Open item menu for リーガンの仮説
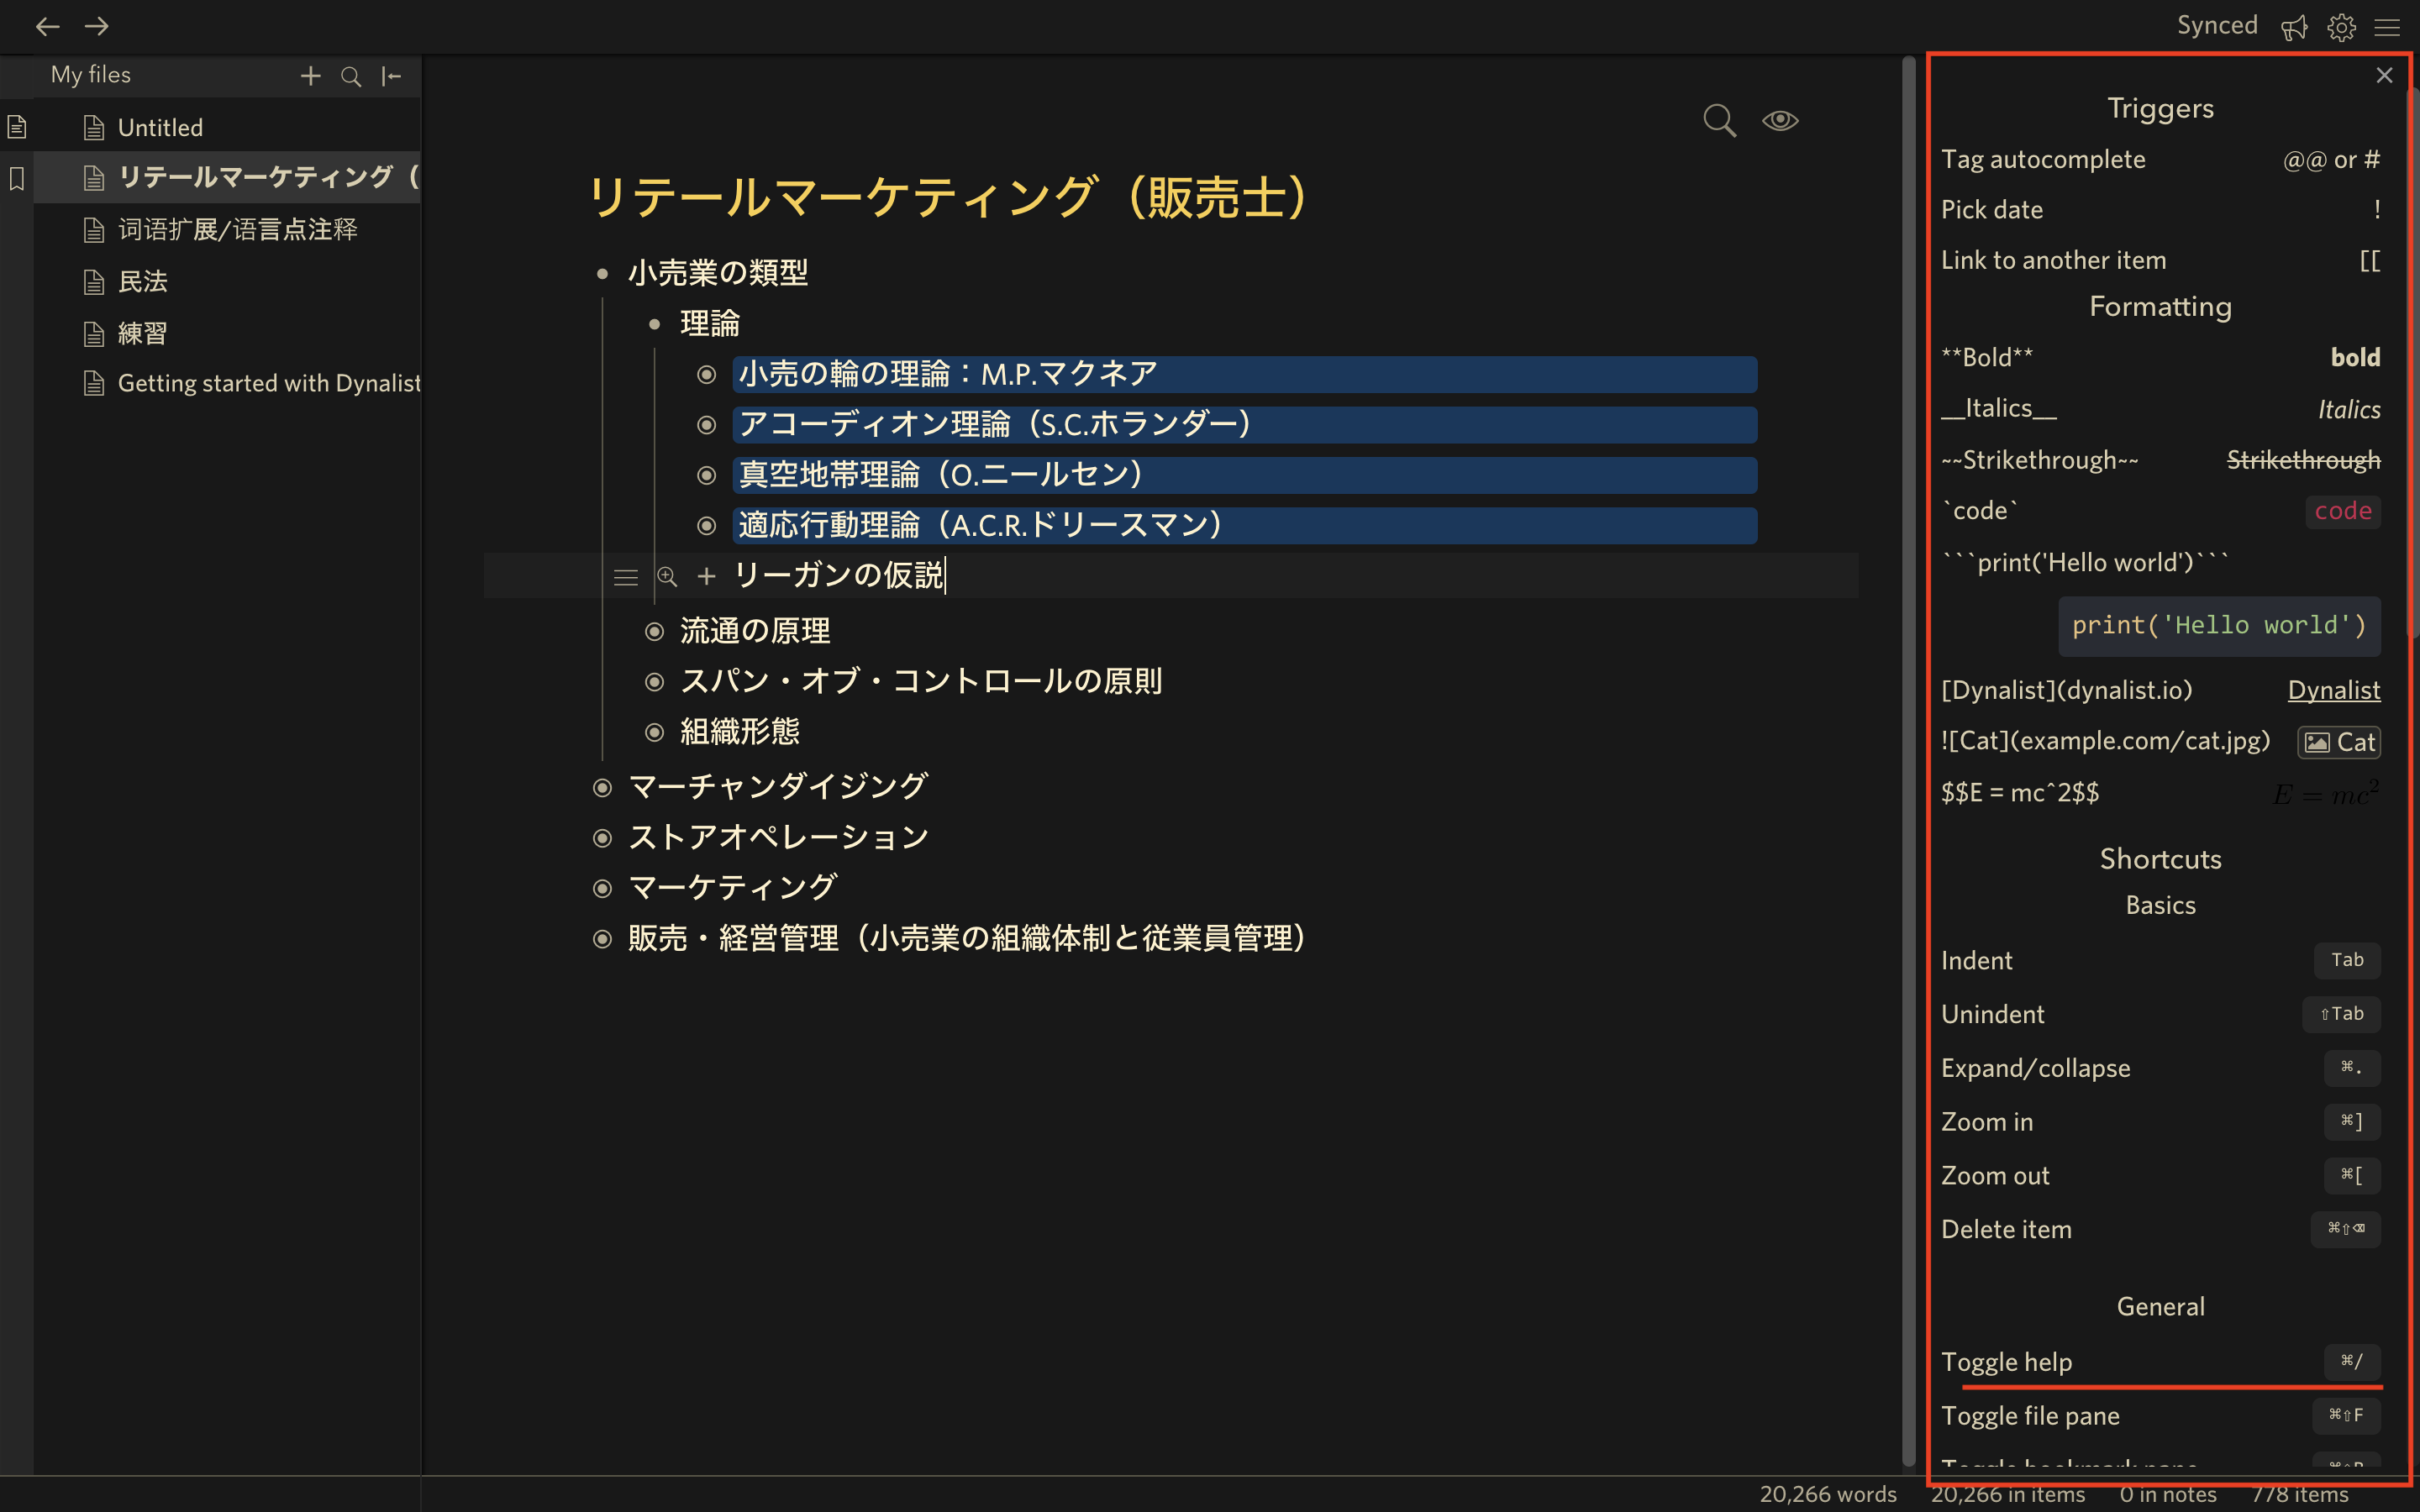 point(626,577)
